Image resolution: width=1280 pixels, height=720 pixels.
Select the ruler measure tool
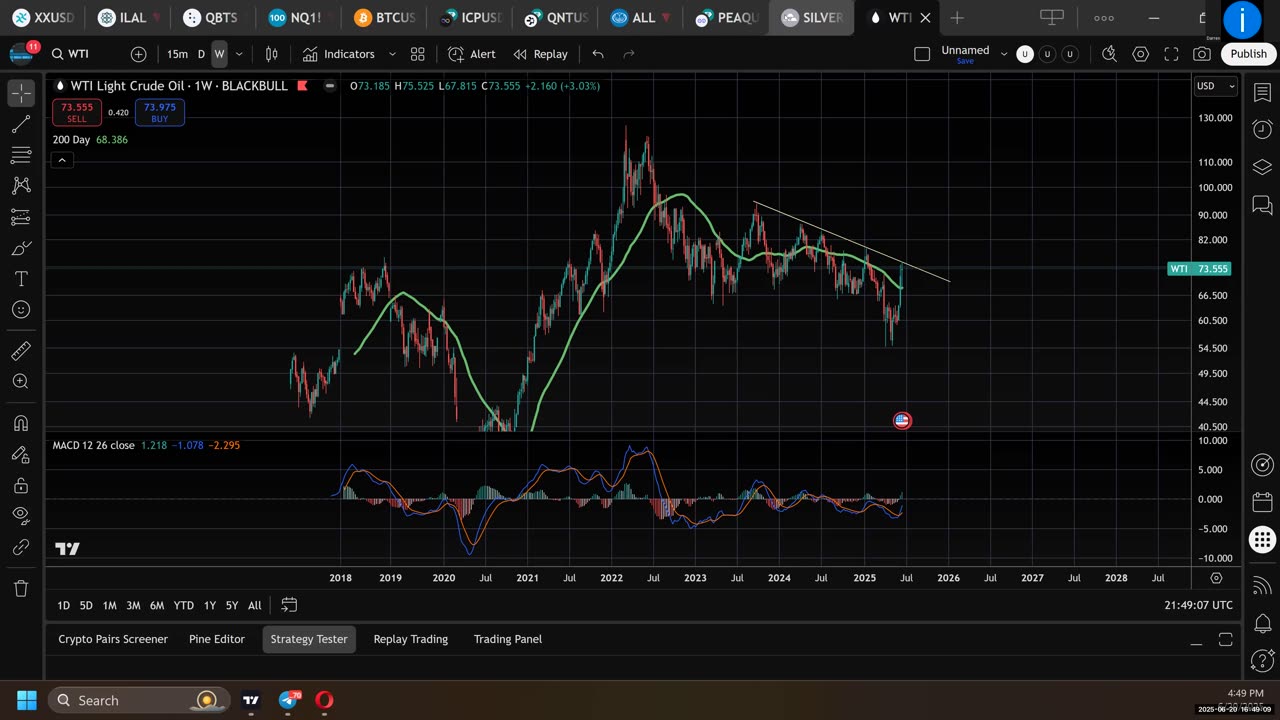[21, 350]
